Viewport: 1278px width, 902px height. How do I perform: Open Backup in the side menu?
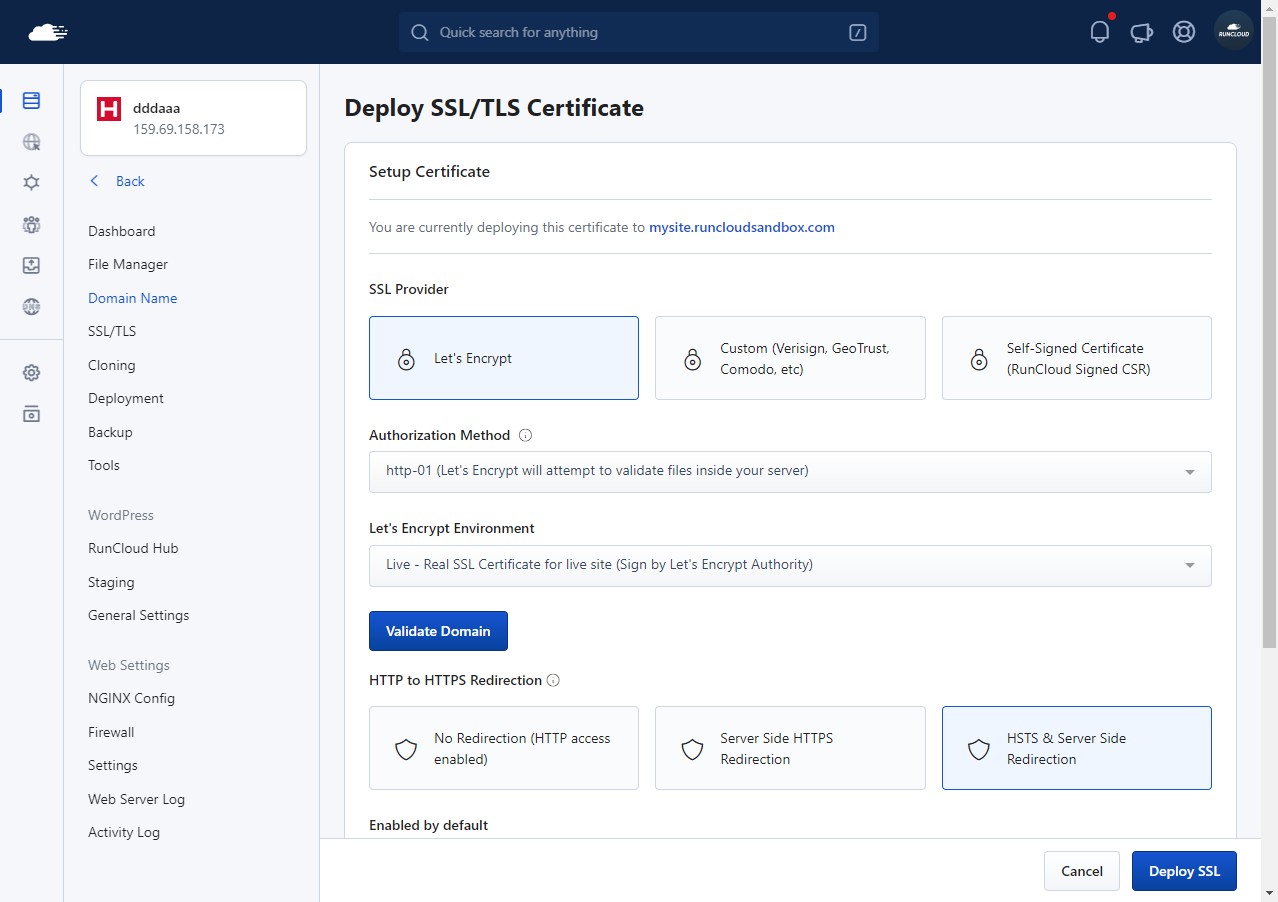(110, 432)
